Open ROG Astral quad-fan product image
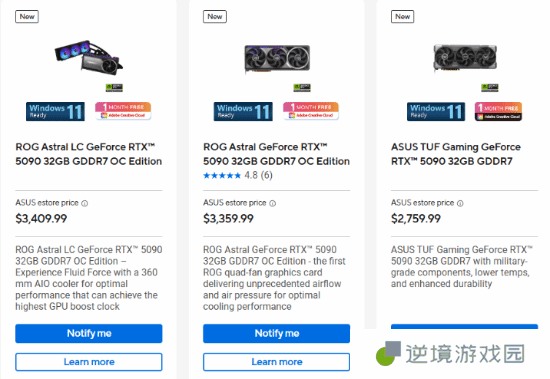Viewport: 550px width, 379px height. click(x=277, y=59)
